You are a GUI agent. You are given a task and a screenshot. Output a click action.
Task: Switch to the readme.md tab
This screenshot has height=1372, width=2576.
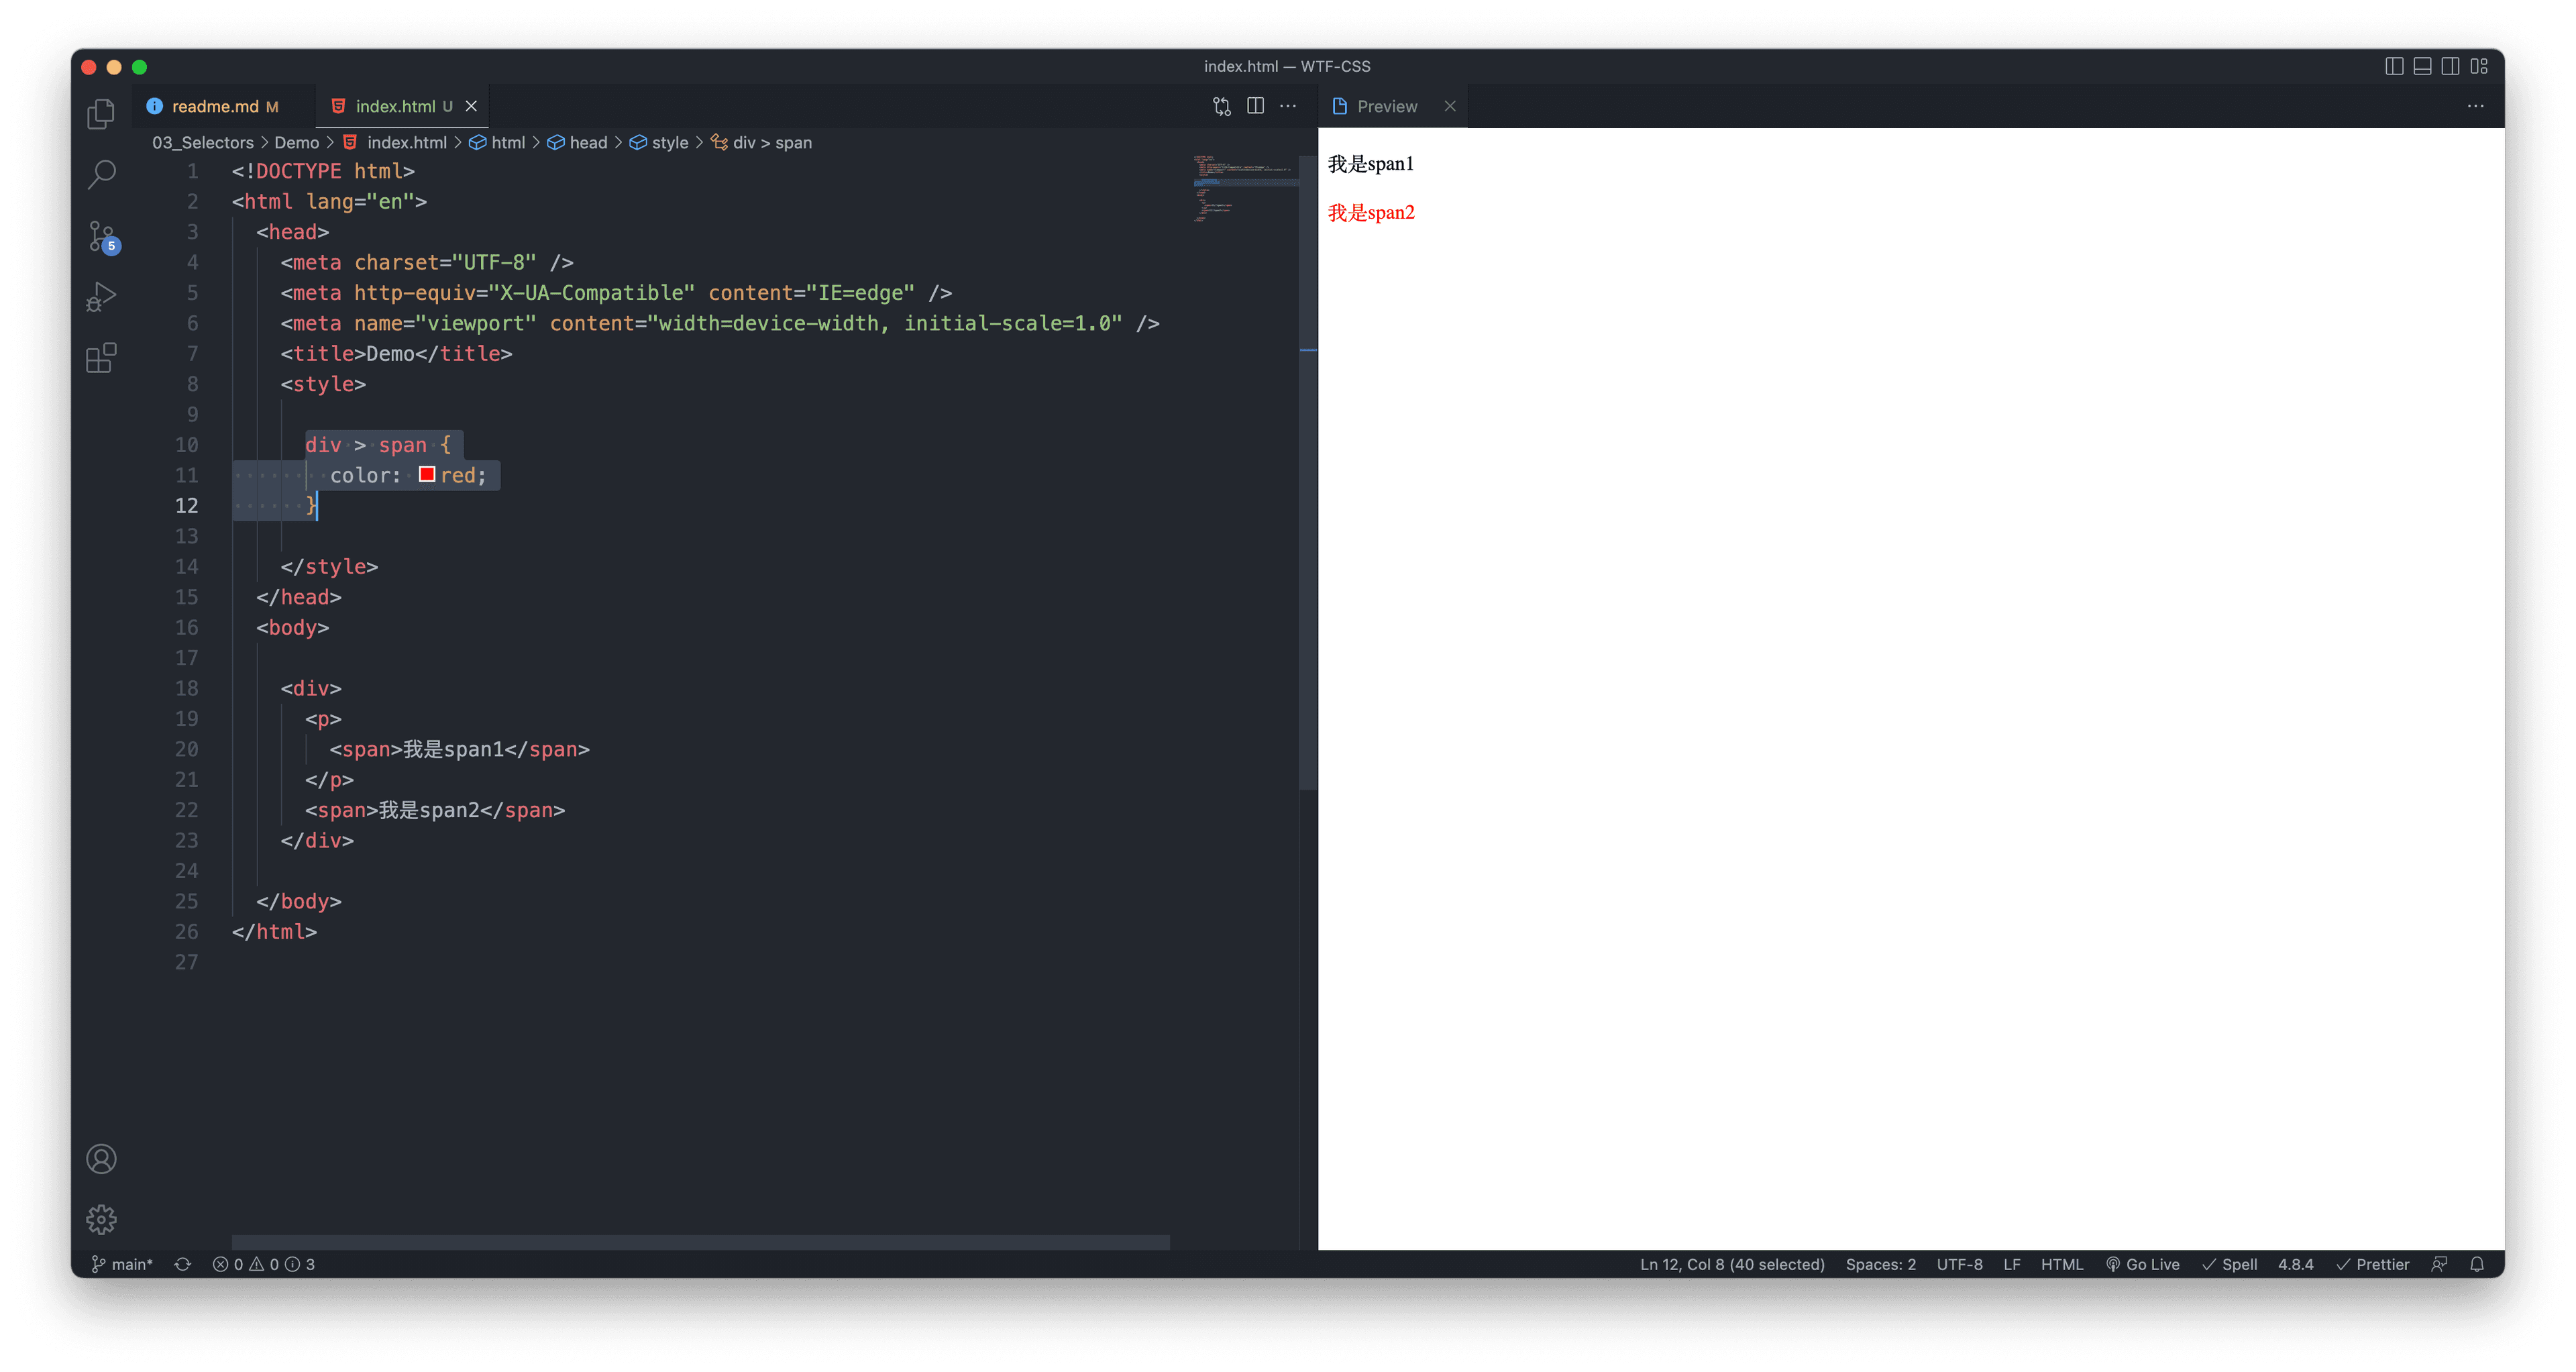214,106
